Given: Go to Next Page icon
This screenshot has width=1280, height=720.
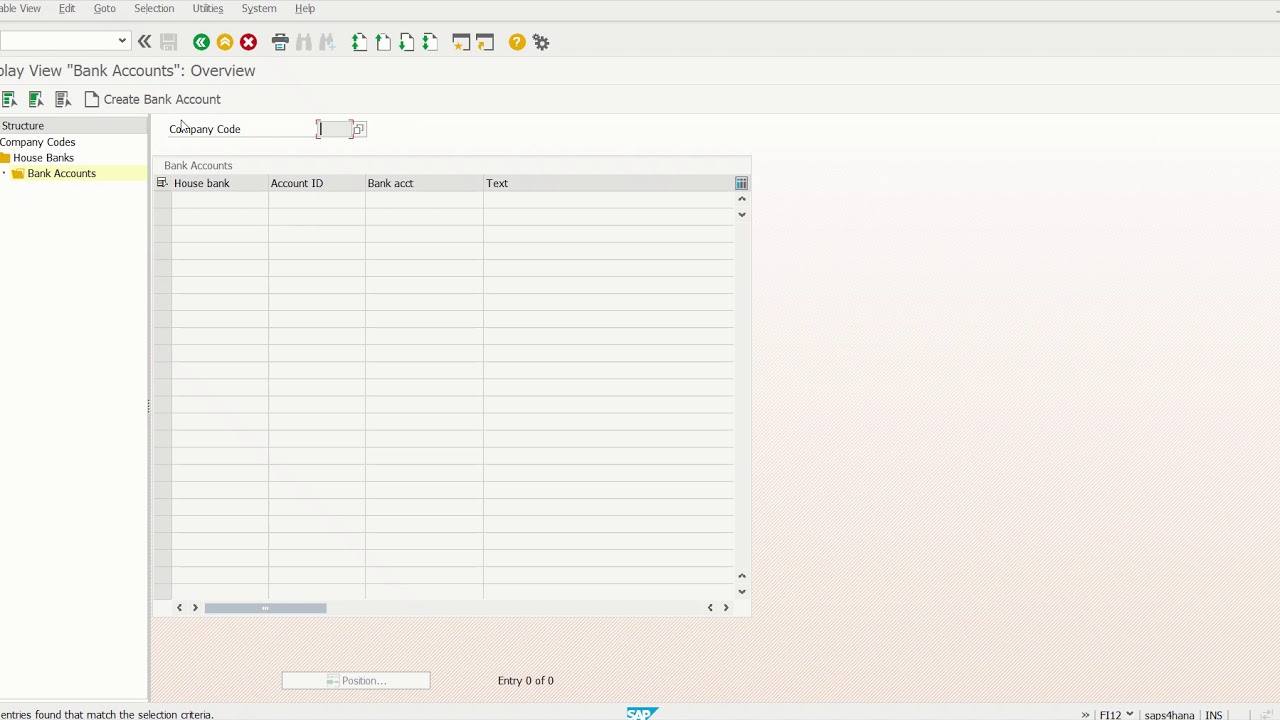Looking at the screenshot, I should click(406, 42).
